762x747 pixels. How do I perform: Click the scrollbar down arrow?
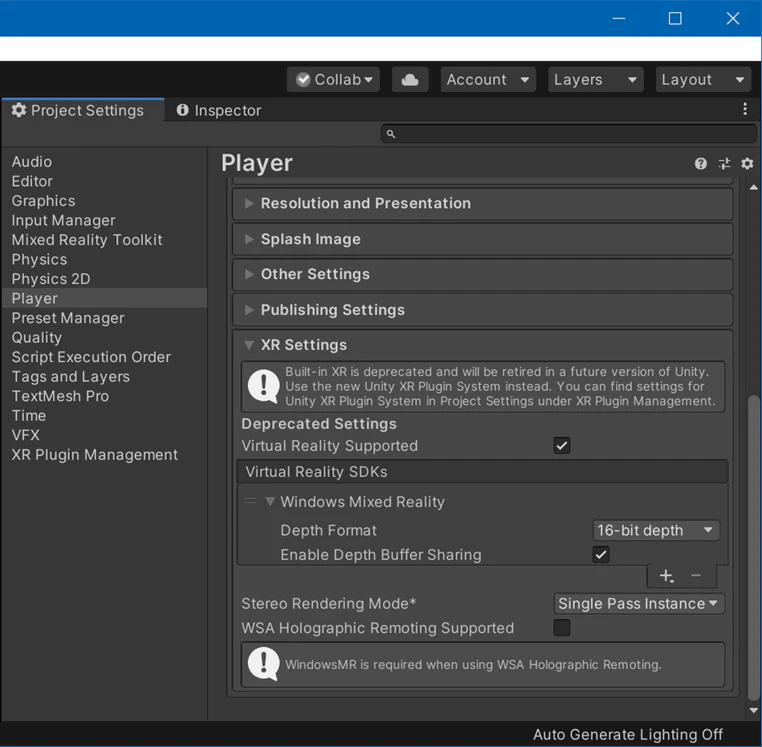click(x=753, y=711)
